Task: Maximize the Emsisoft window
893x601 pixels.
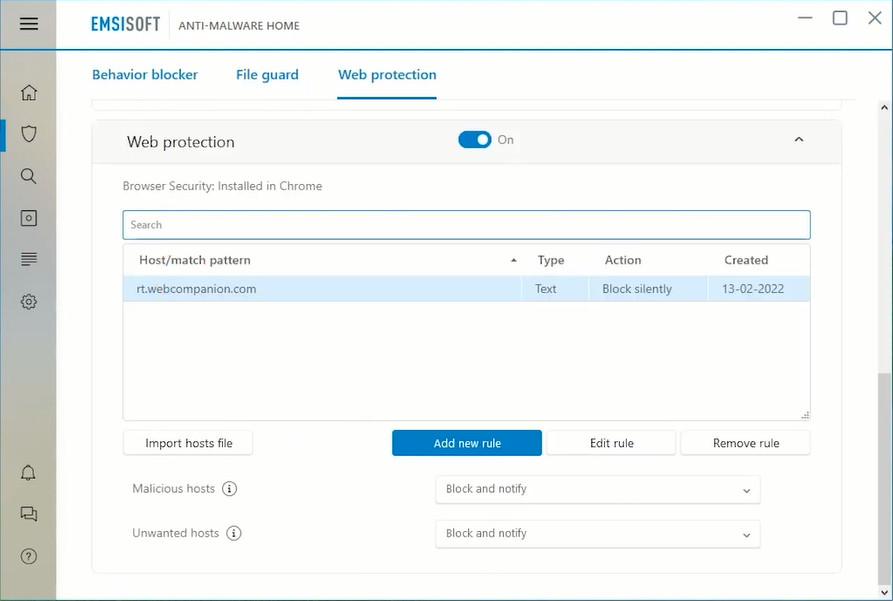Action: tap(840, 18)
